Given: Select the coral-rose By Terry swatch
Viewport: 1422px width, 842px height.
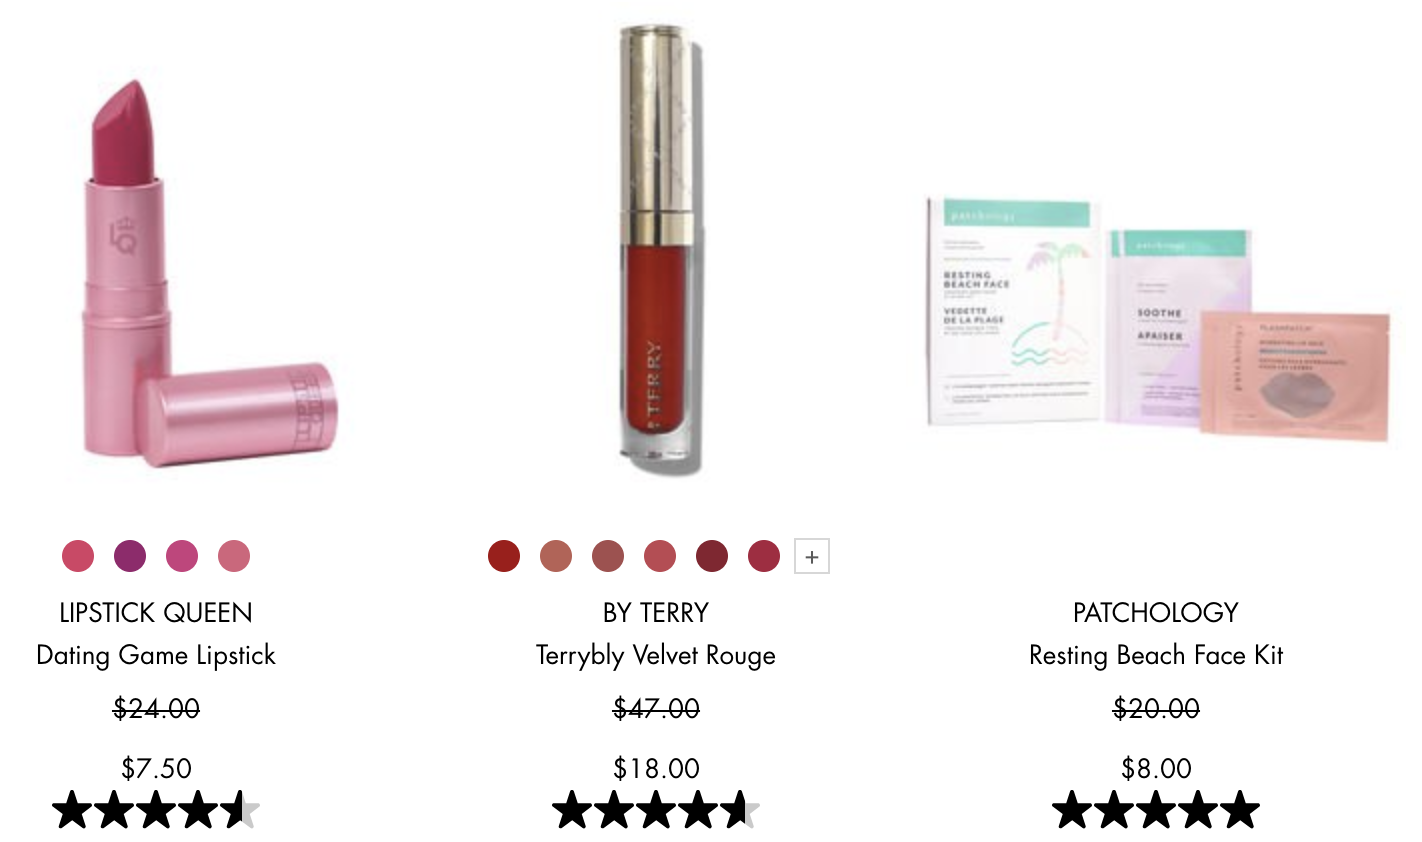Looking at the screenshot, I should point(660,555).
